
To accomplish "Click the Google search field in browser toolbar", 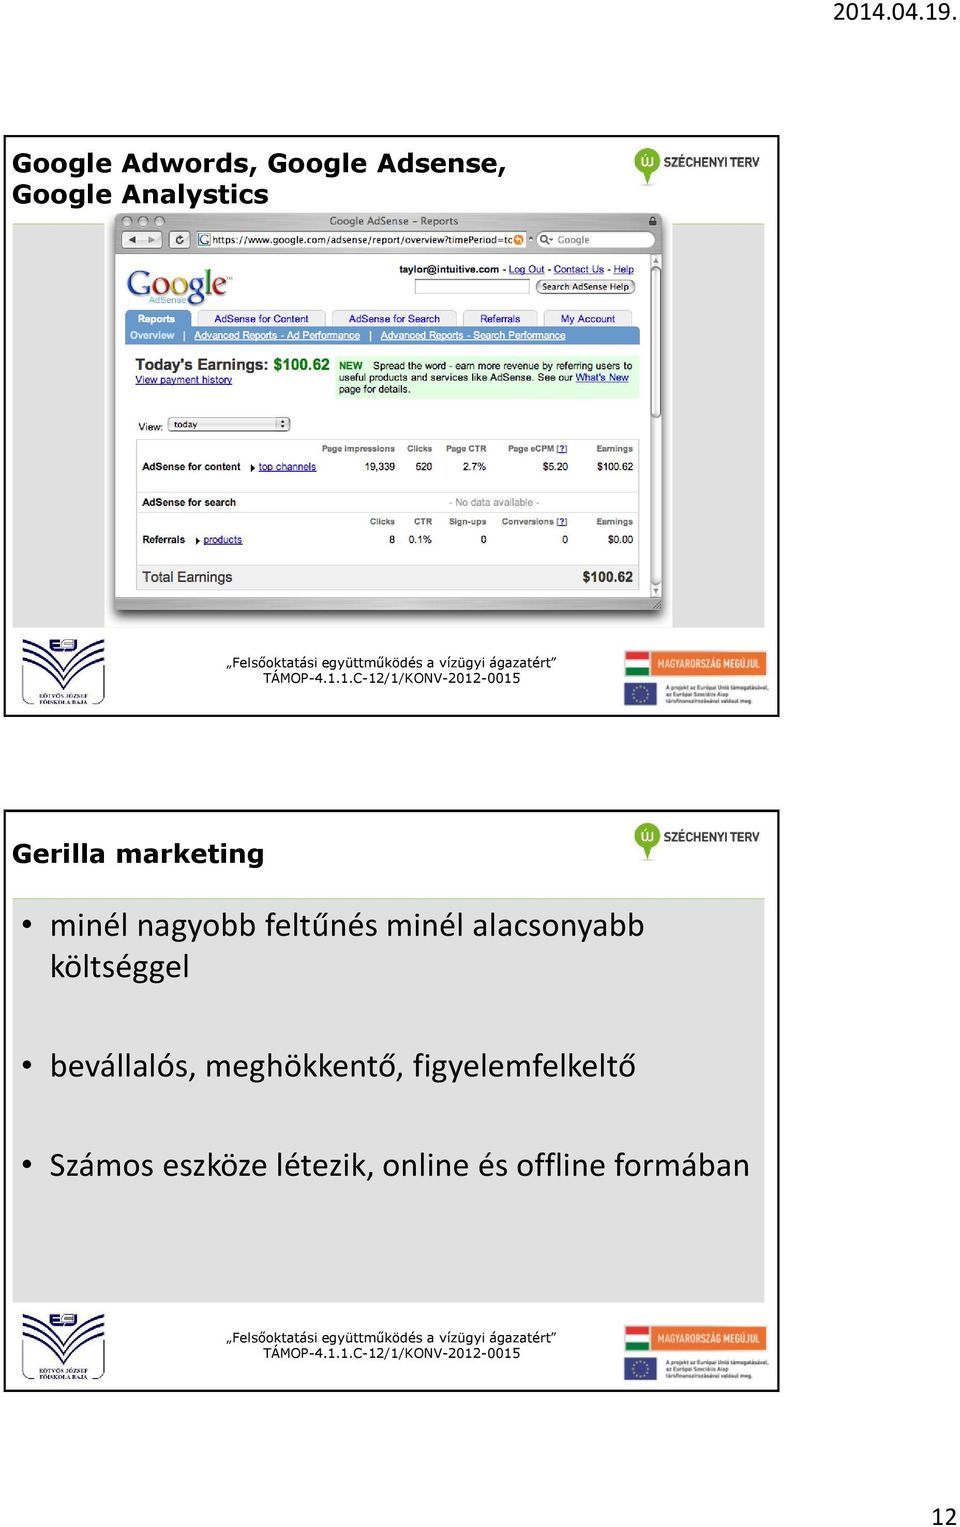I will point(595,240).
